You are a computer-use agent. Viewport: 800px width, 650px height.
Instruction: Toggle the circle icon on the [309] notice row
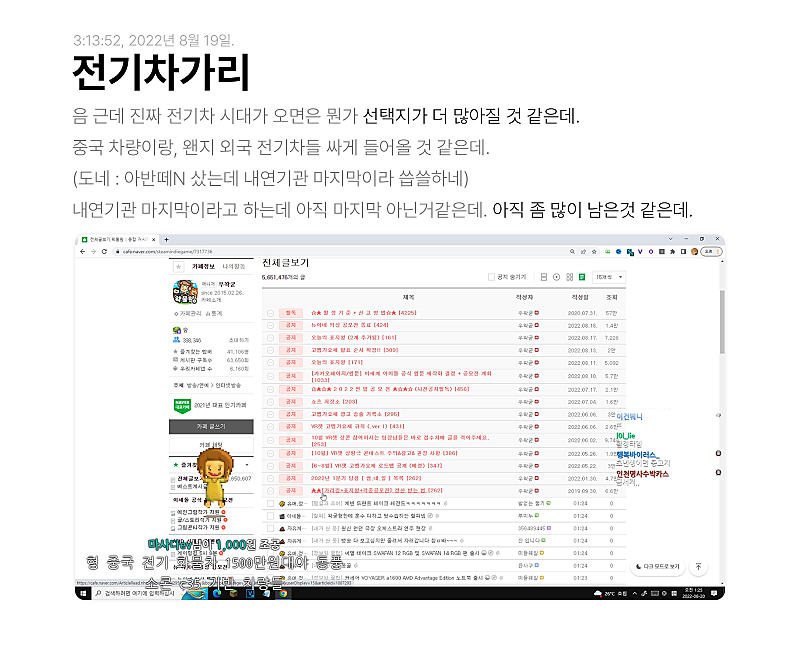(270, 351)
